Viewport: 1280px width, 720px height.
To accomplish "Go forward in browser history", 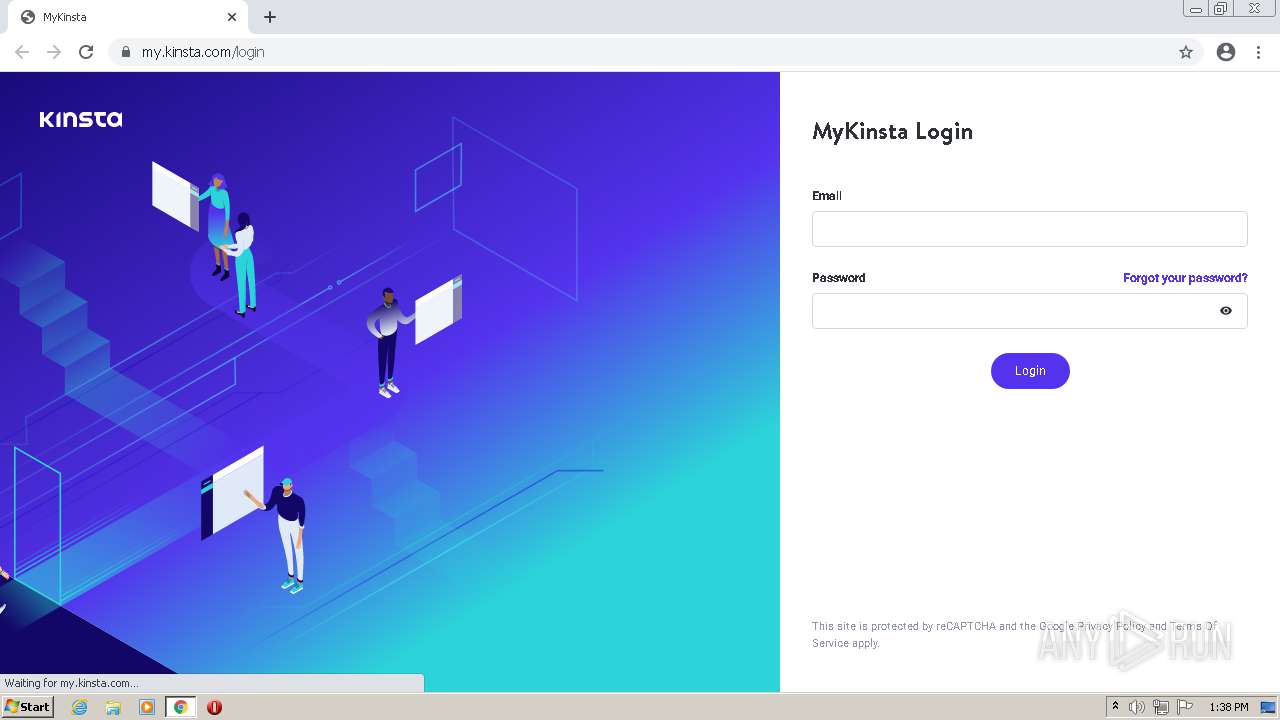I will (54, 52).
